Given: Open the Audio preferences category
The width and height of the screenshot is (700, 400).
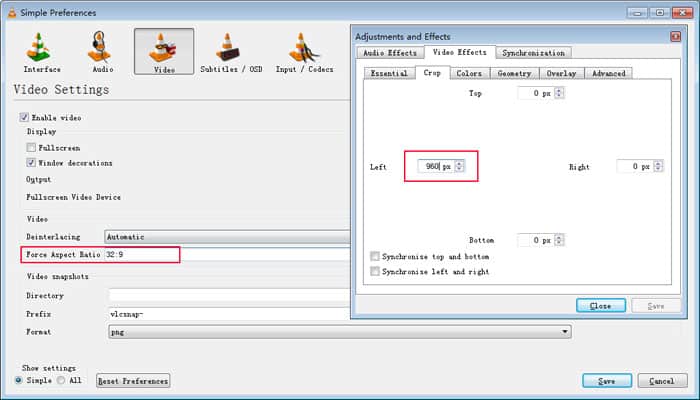Looking at the screenshot, I should click(x=102, y=52).
